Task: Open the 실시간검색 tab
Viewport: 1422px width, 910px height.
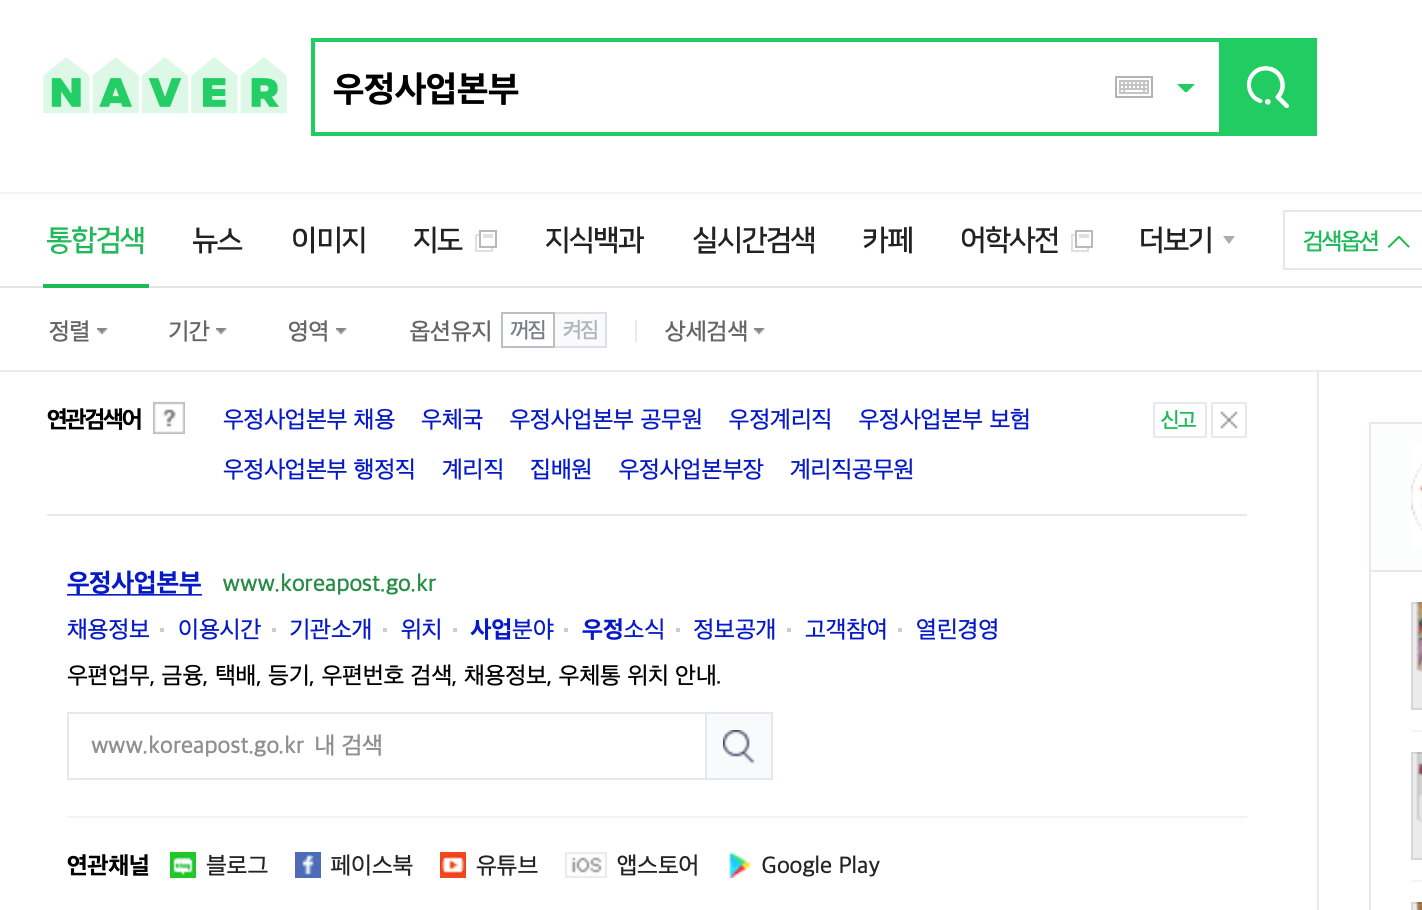Action: [754, 240]
